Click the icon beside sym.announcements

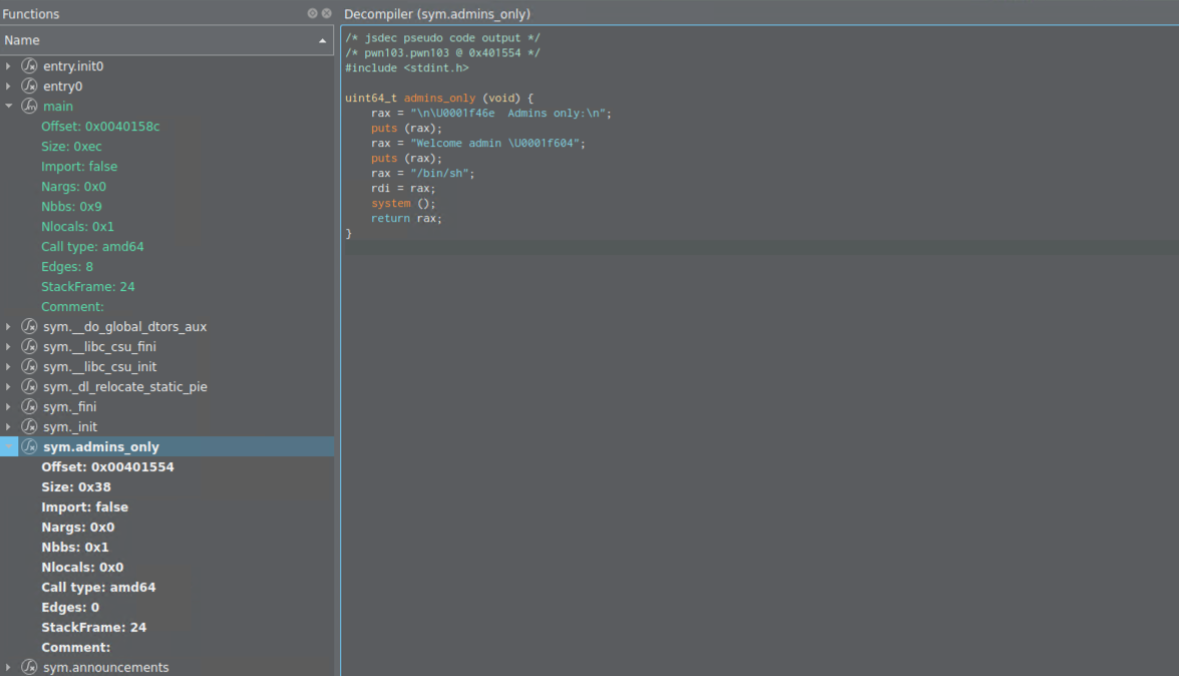[29, 667]
